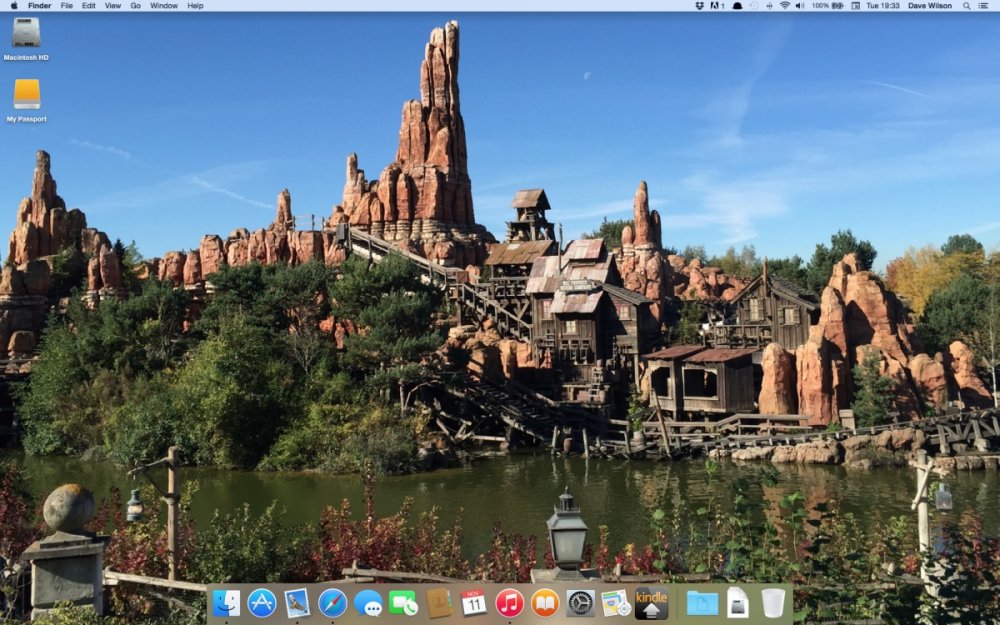Image resolution: width=1000 pixels, height=625 pixels.
Task: Open iBooks from the dock
Action: (545, 603)
